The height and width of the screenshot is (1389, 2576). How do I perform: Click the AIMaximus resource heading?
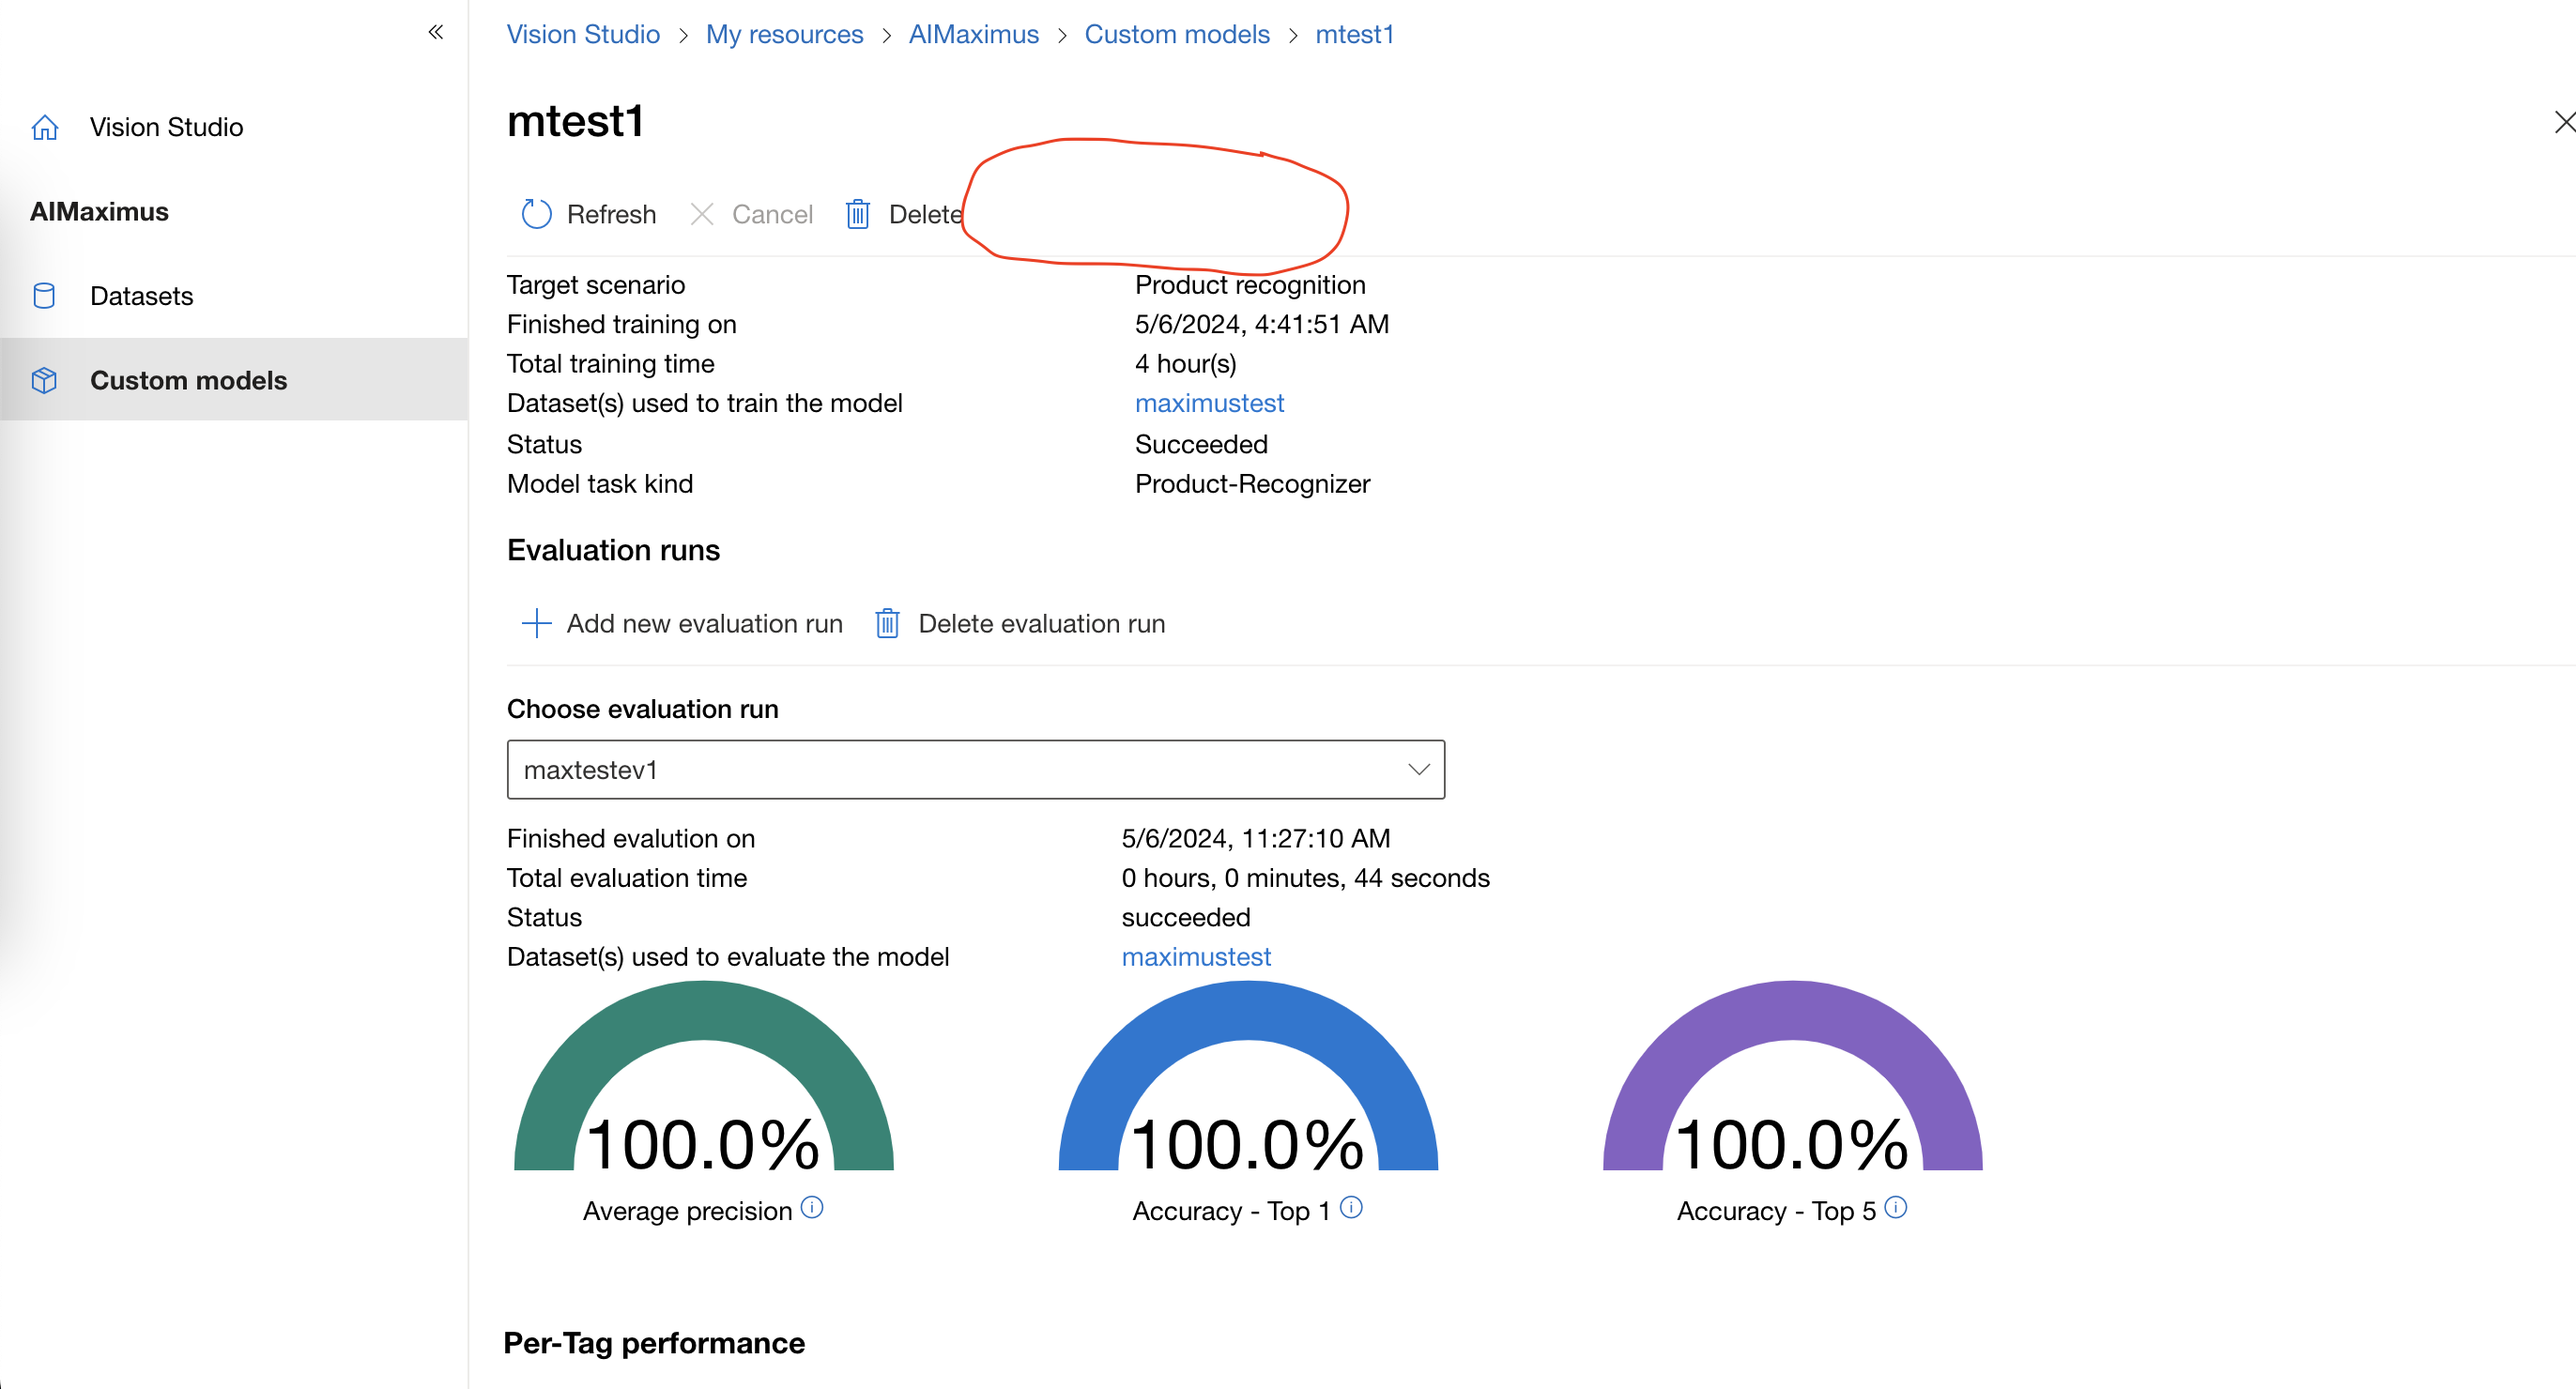[x=100, y=212]
